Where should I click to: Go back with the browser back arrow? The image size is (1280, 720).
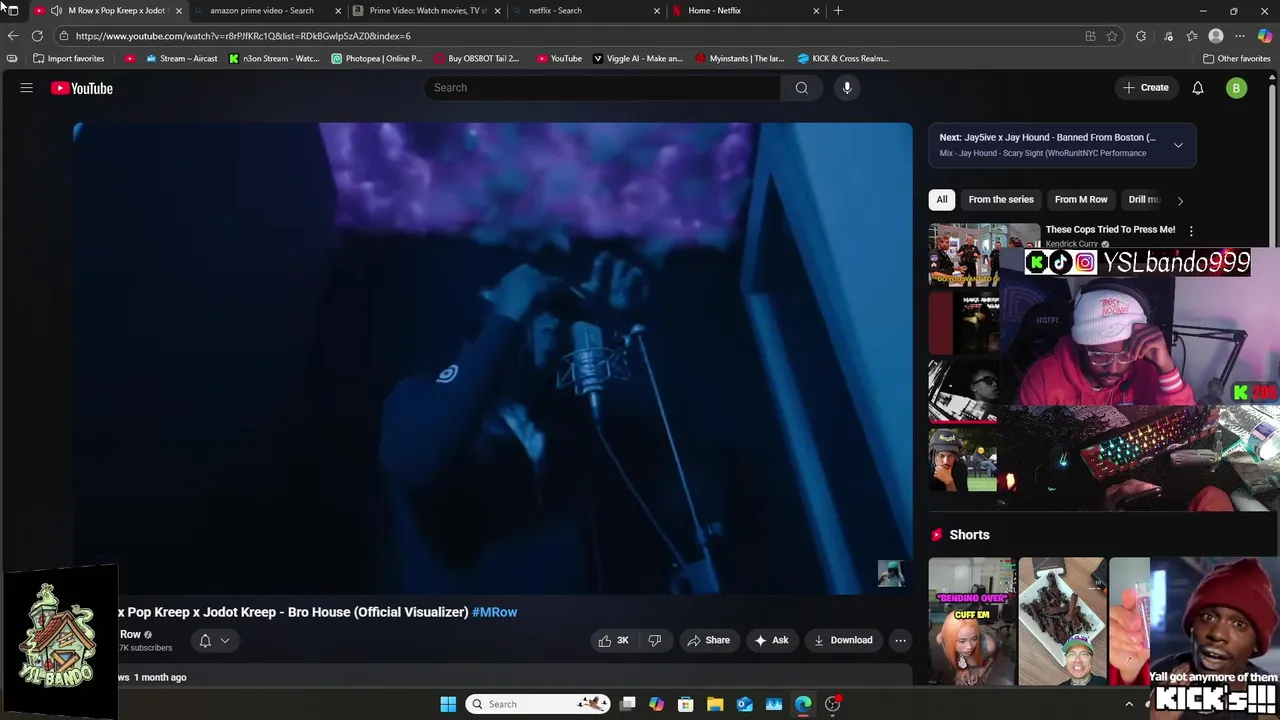(x=12, y=36)
